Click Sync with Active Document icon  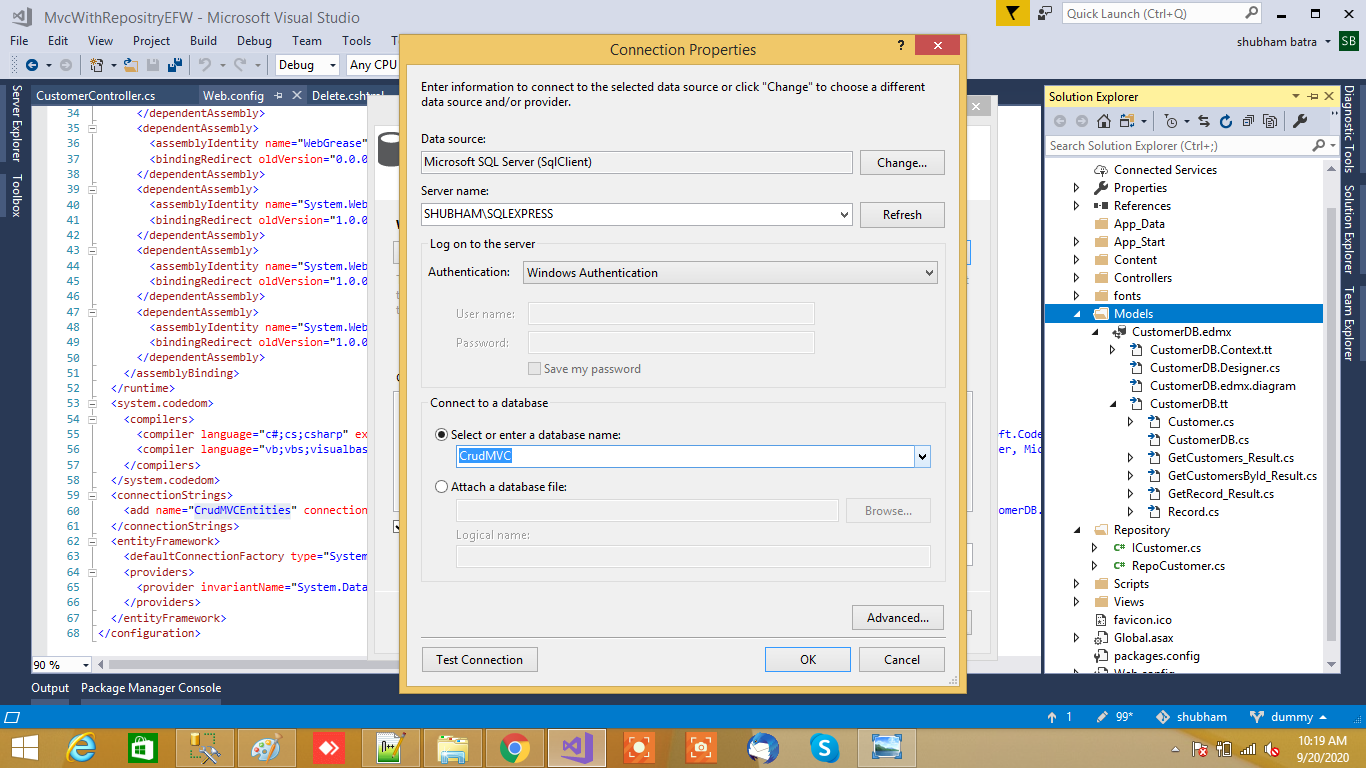coord(1204,121)
